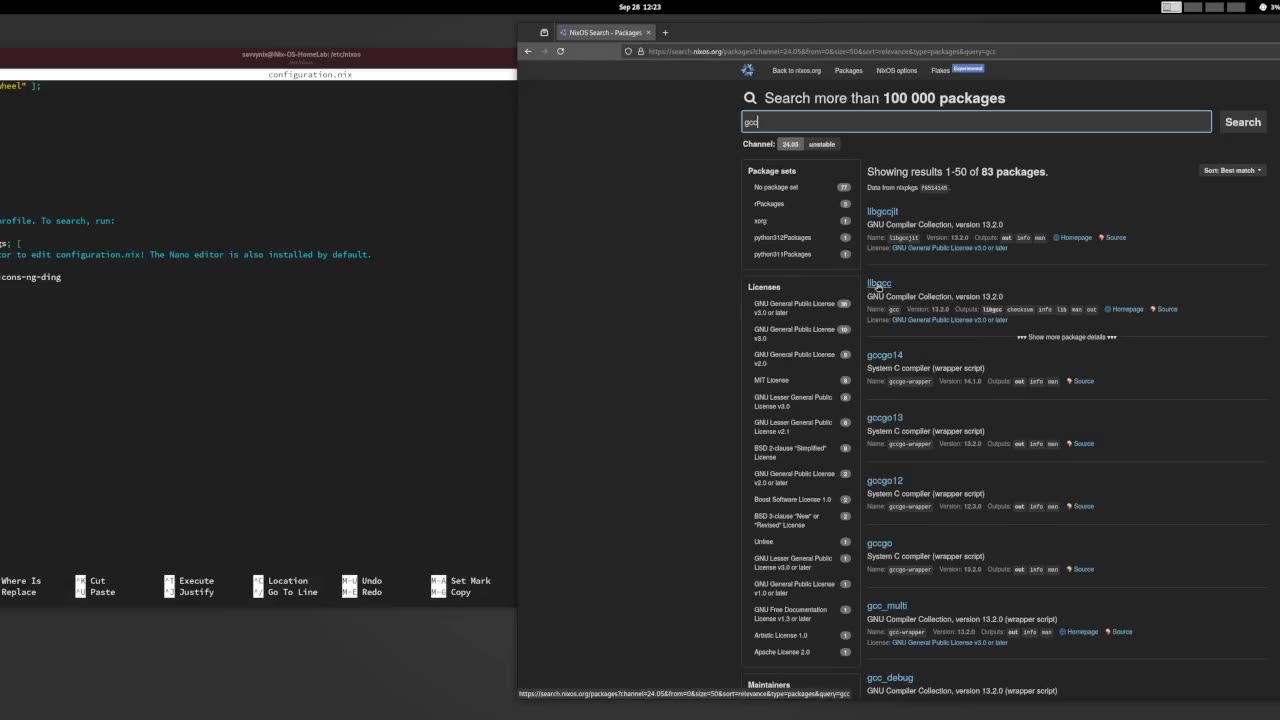Select the 24.05 channel
Image resolution: width=1280 pixels, height=720 pixels.
(x=791, y=144)
